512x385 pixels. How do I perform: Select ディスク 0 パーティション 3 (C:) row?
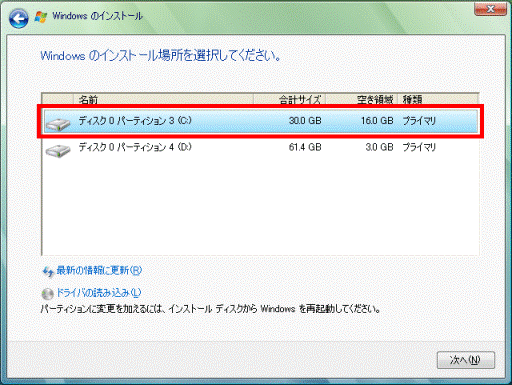tap(261, 121)
